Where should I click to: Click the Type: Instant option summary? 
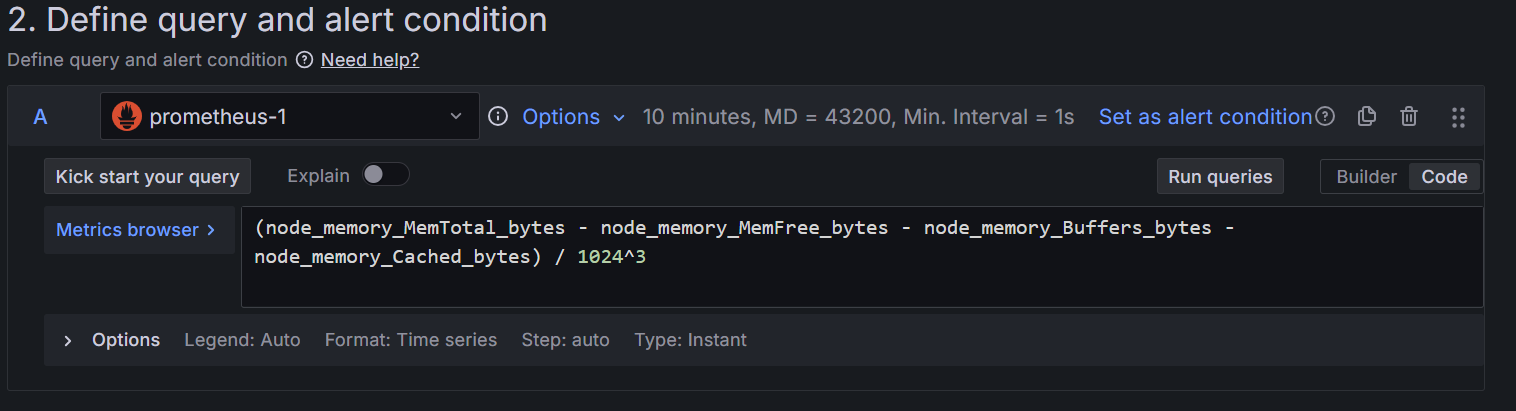(690, 340)
